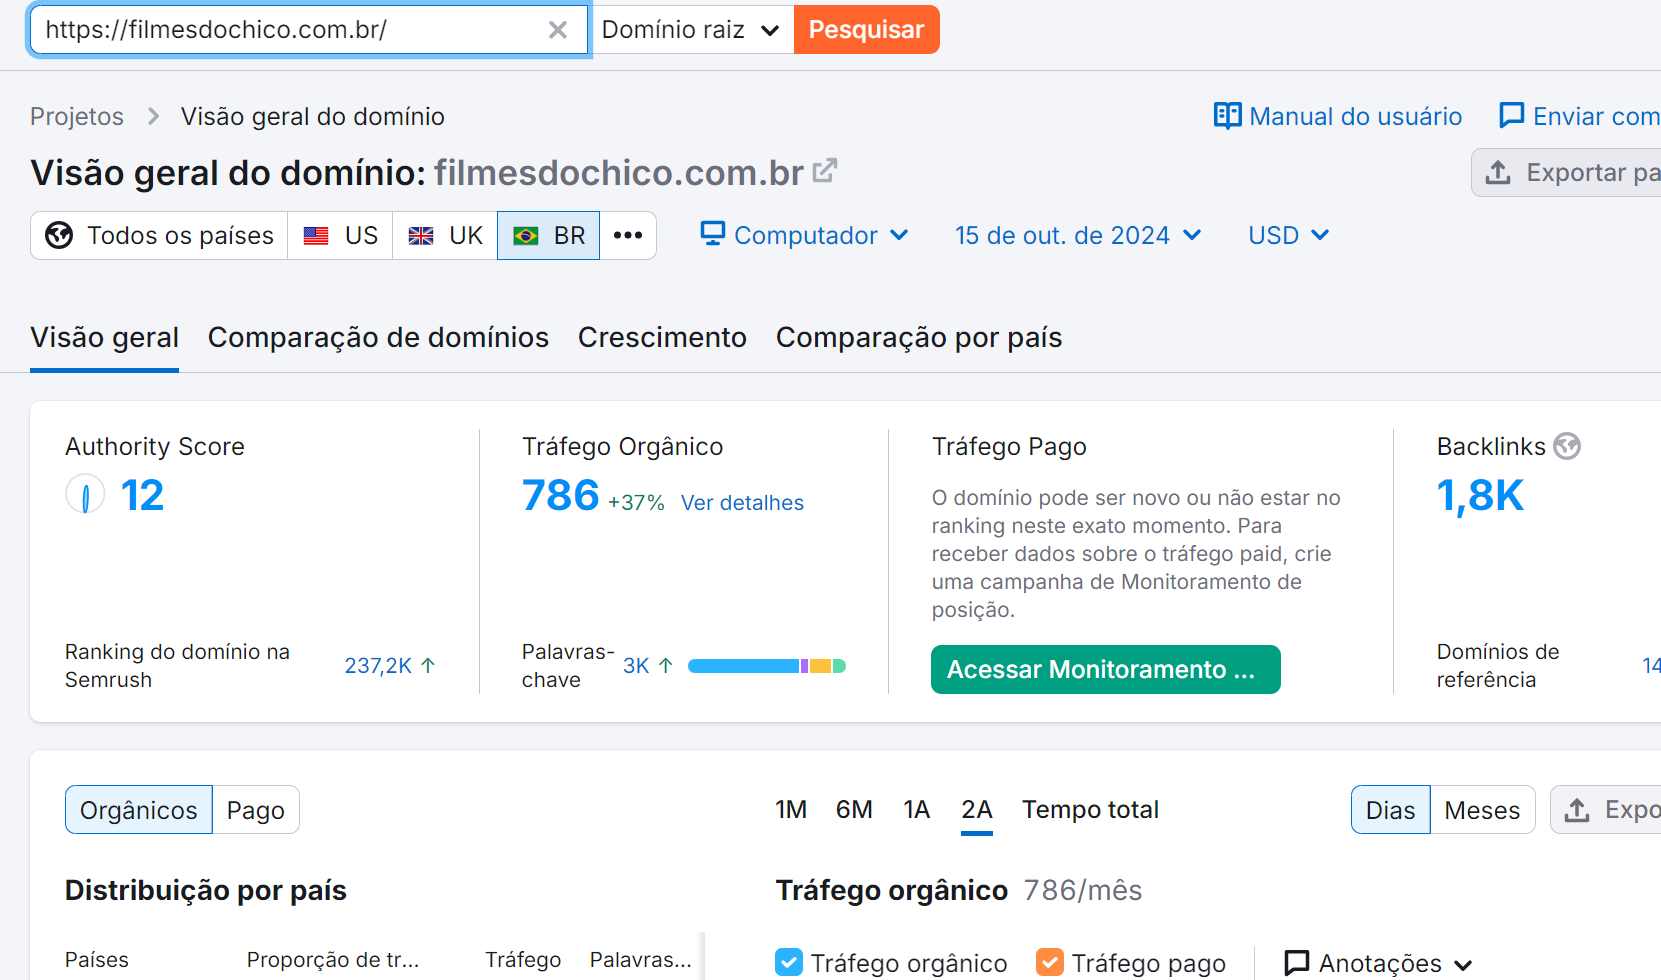Click the book icon beside Manual do usuário
This screenshot has height=980, width=1661.
(x=1227, y=116)
